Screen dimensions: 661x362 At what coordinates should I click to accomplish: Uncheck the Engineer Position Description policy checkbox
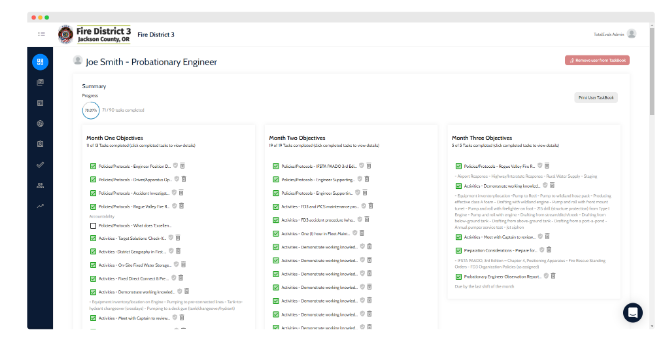93,166
